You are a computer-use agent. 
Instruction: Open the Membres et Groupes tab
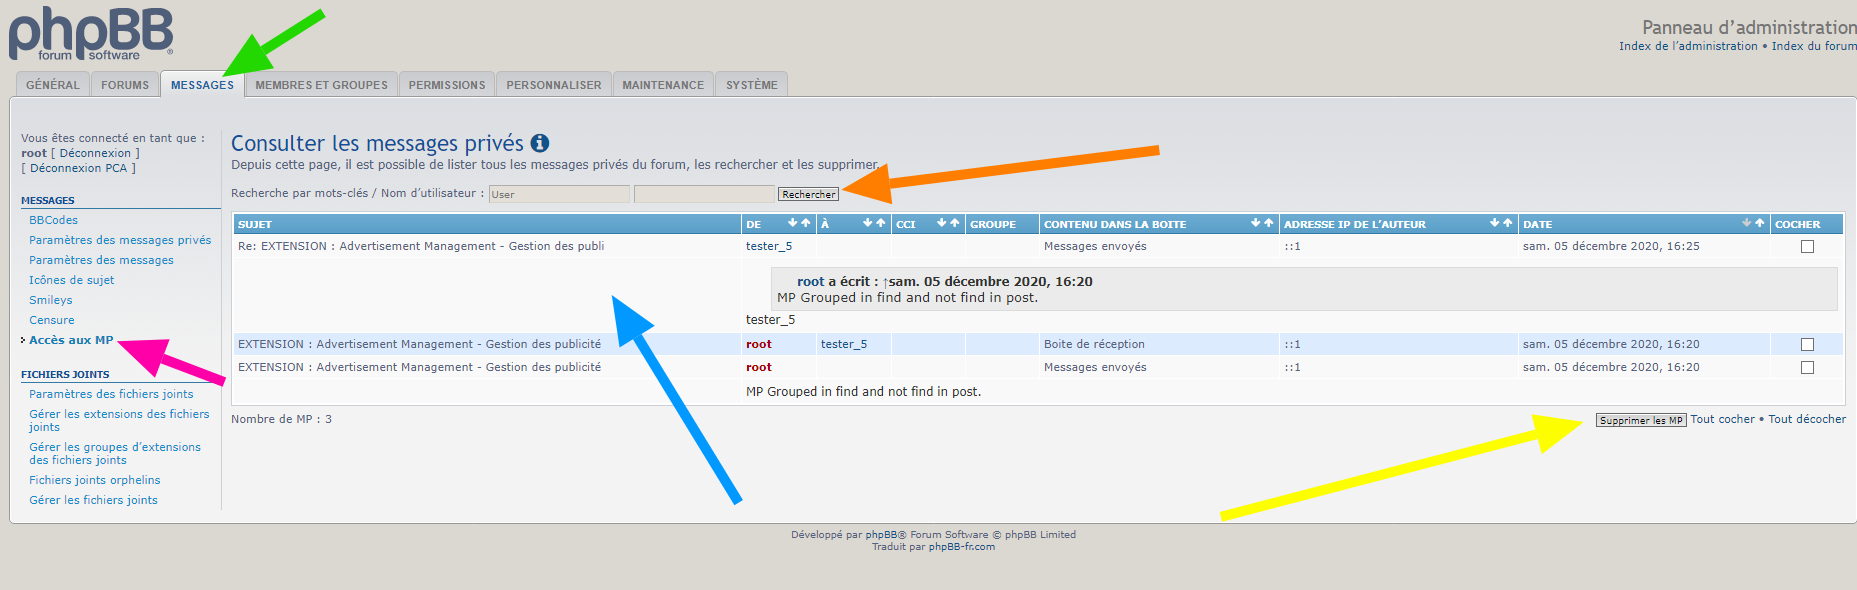[x=321, y=85]
